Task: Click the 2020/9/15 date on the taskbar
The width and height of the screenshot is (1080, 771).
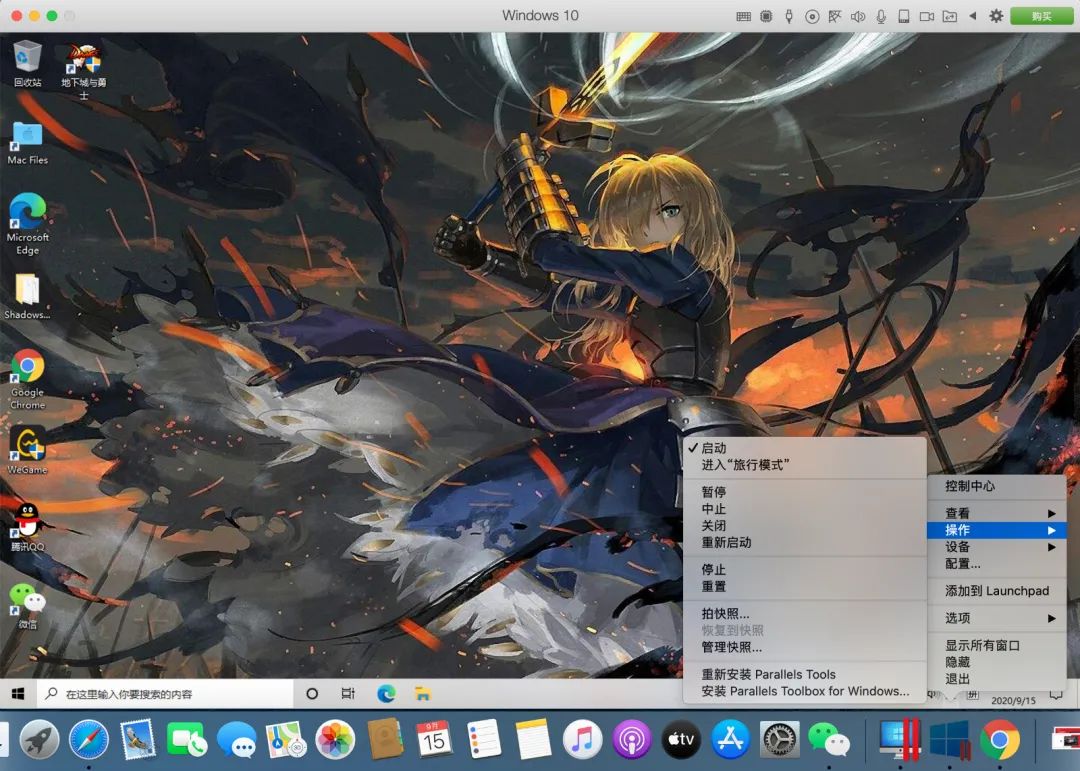Action: [1013, 700]
